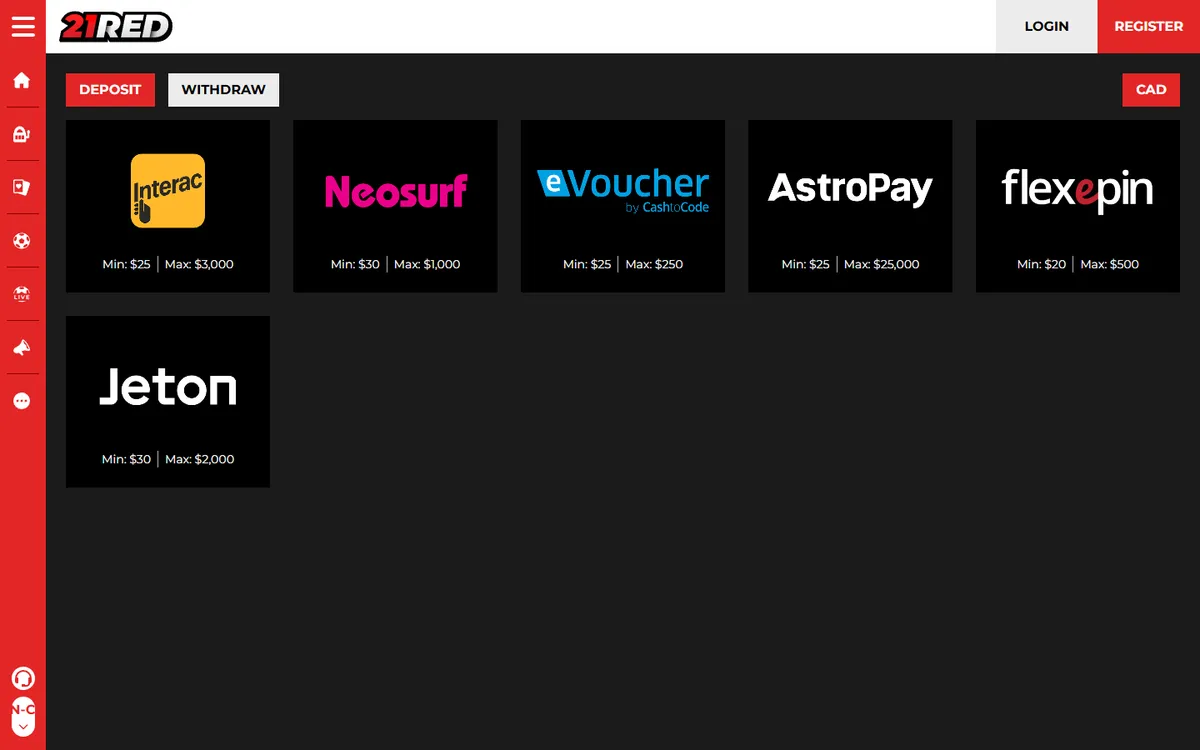
Task: Click Neosurf limit text 'Max: $1,000'
Action: [x=427, y=264]
